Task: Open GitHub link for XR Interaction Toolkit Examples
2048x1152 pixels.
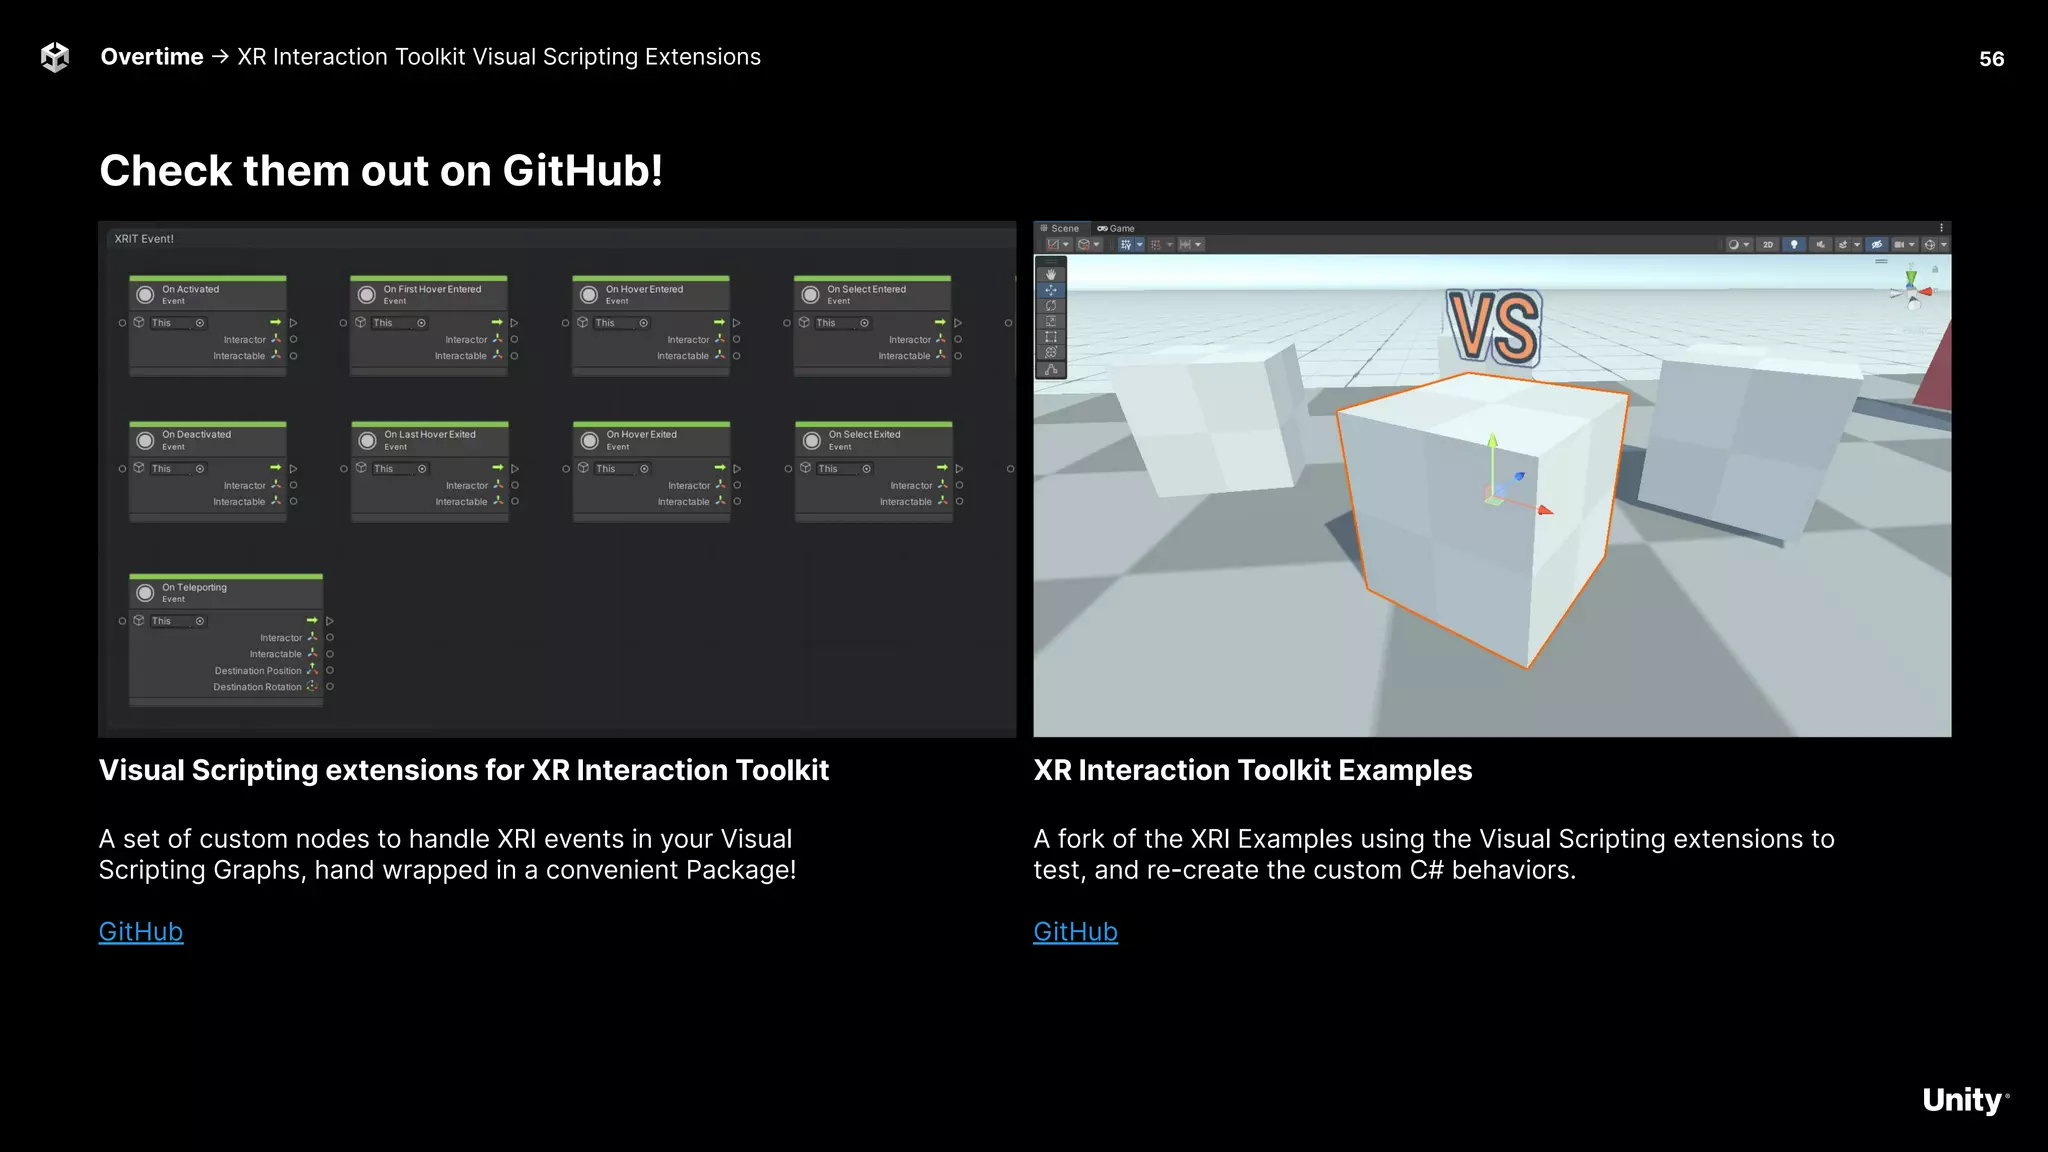Action: pyautogui.click(x=1076, y=931)
